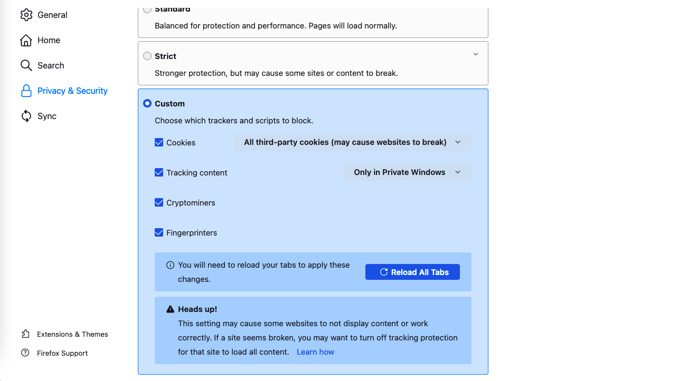Click the Reload All Tabs button
The height and width of the screenshot is (381, 688).
click(412, 272)
